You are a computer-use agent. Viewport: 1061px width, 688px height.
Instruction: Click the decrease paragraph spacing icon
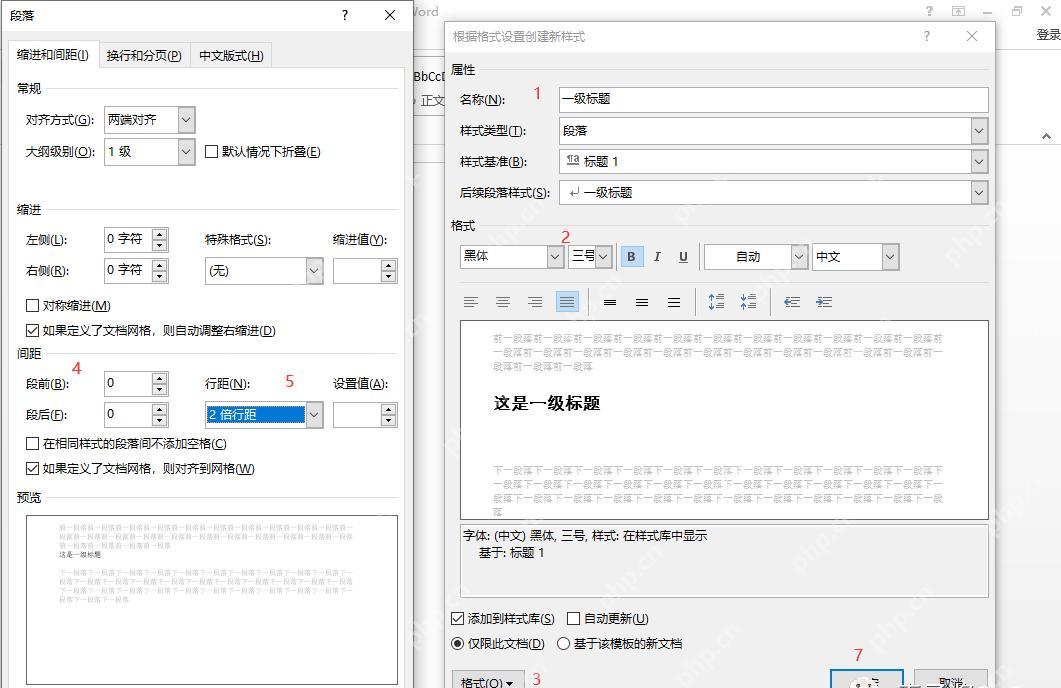(748, 302)
